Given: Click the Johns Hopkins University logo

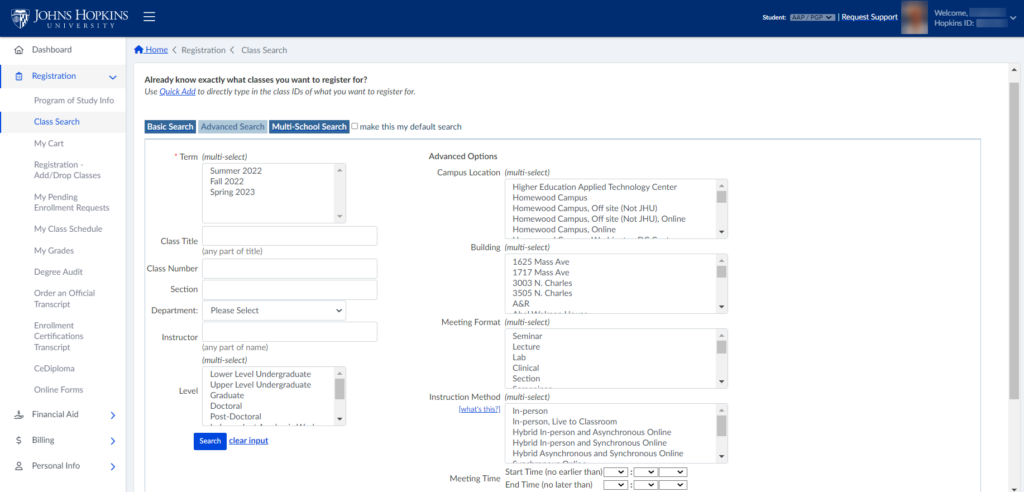Looking at the screenshot, I should (69, 18).
